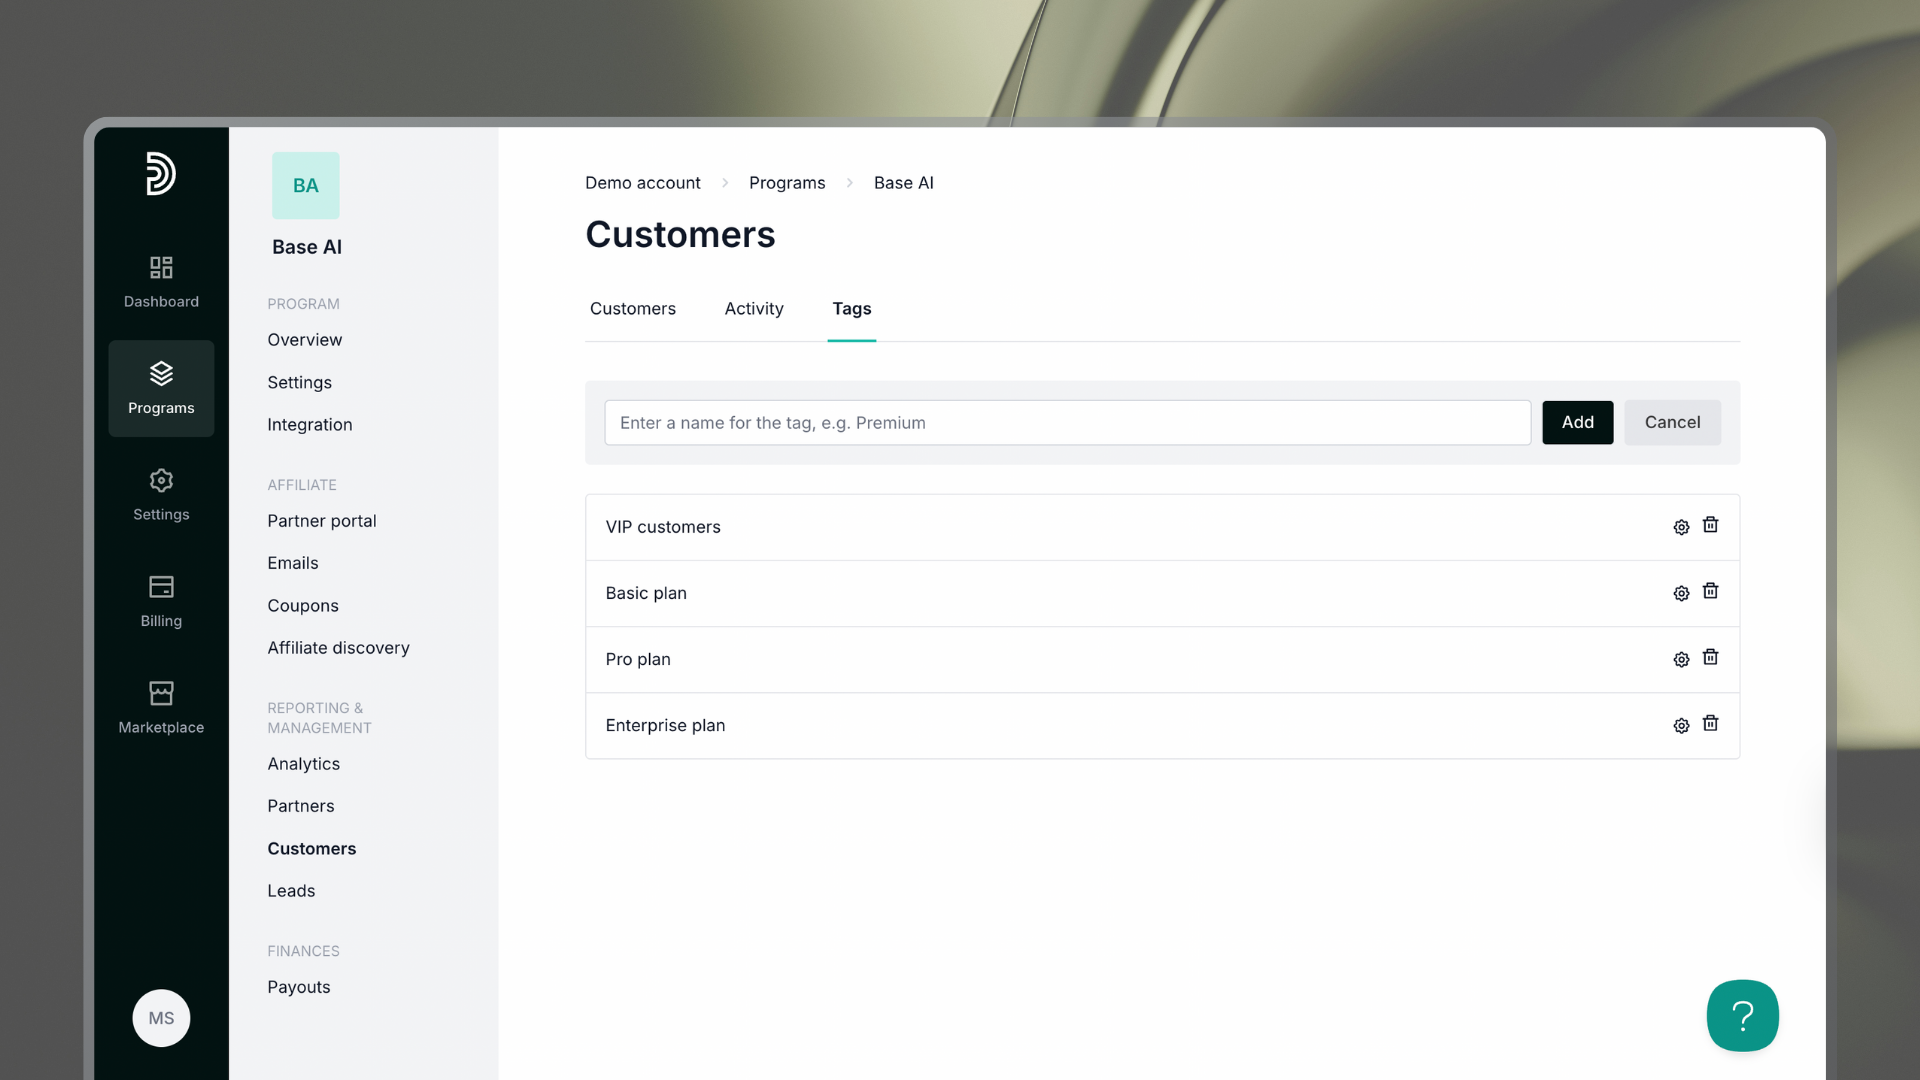Cancel adding a new tag
This screenshot has width=1920, height=1080.
point(1672,422)
